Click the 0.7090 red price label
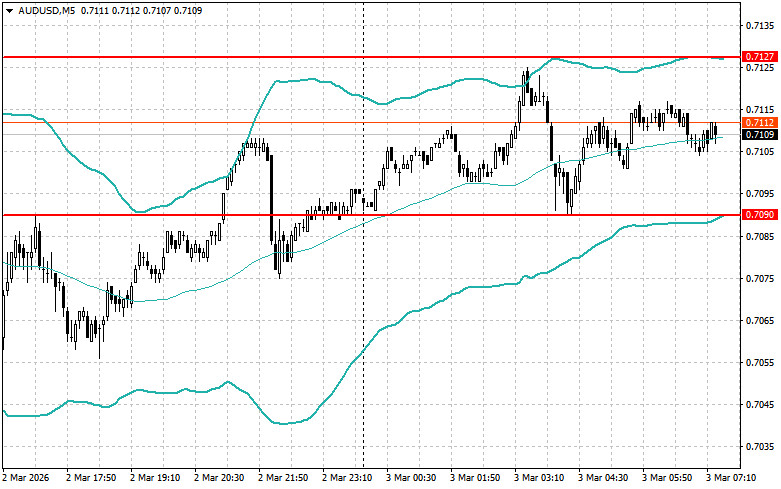 pyautogui.click(x=759, y=215)
